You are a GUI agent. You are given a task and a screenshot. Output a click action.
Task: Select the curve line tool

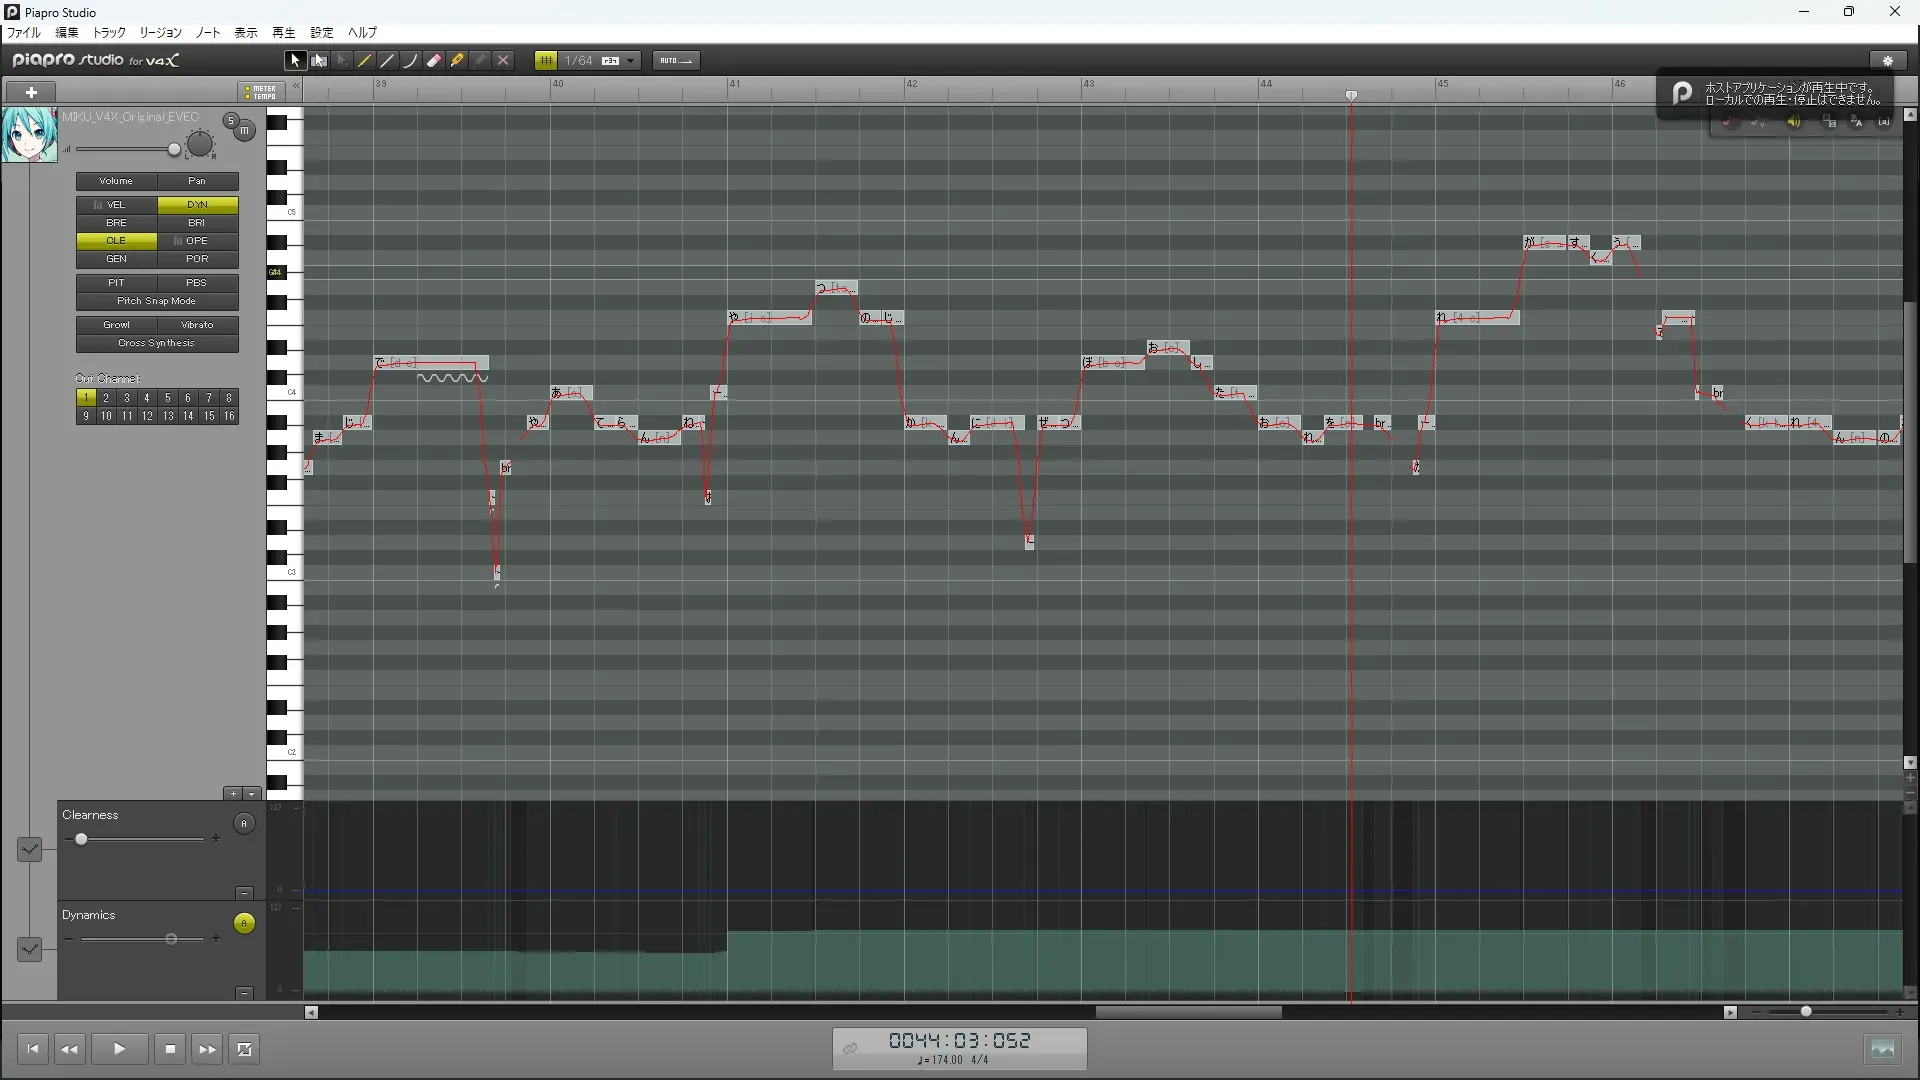tap(410, 61)
